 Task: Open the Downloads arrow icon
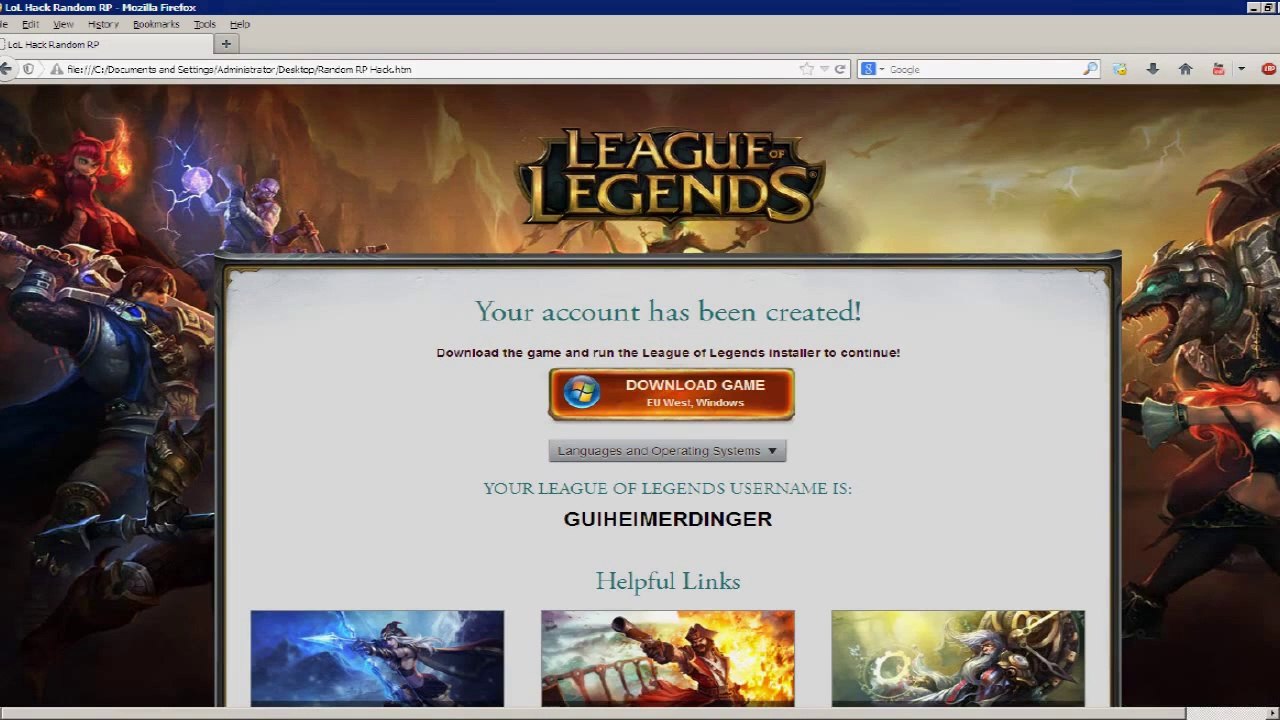click(1152, 69)
